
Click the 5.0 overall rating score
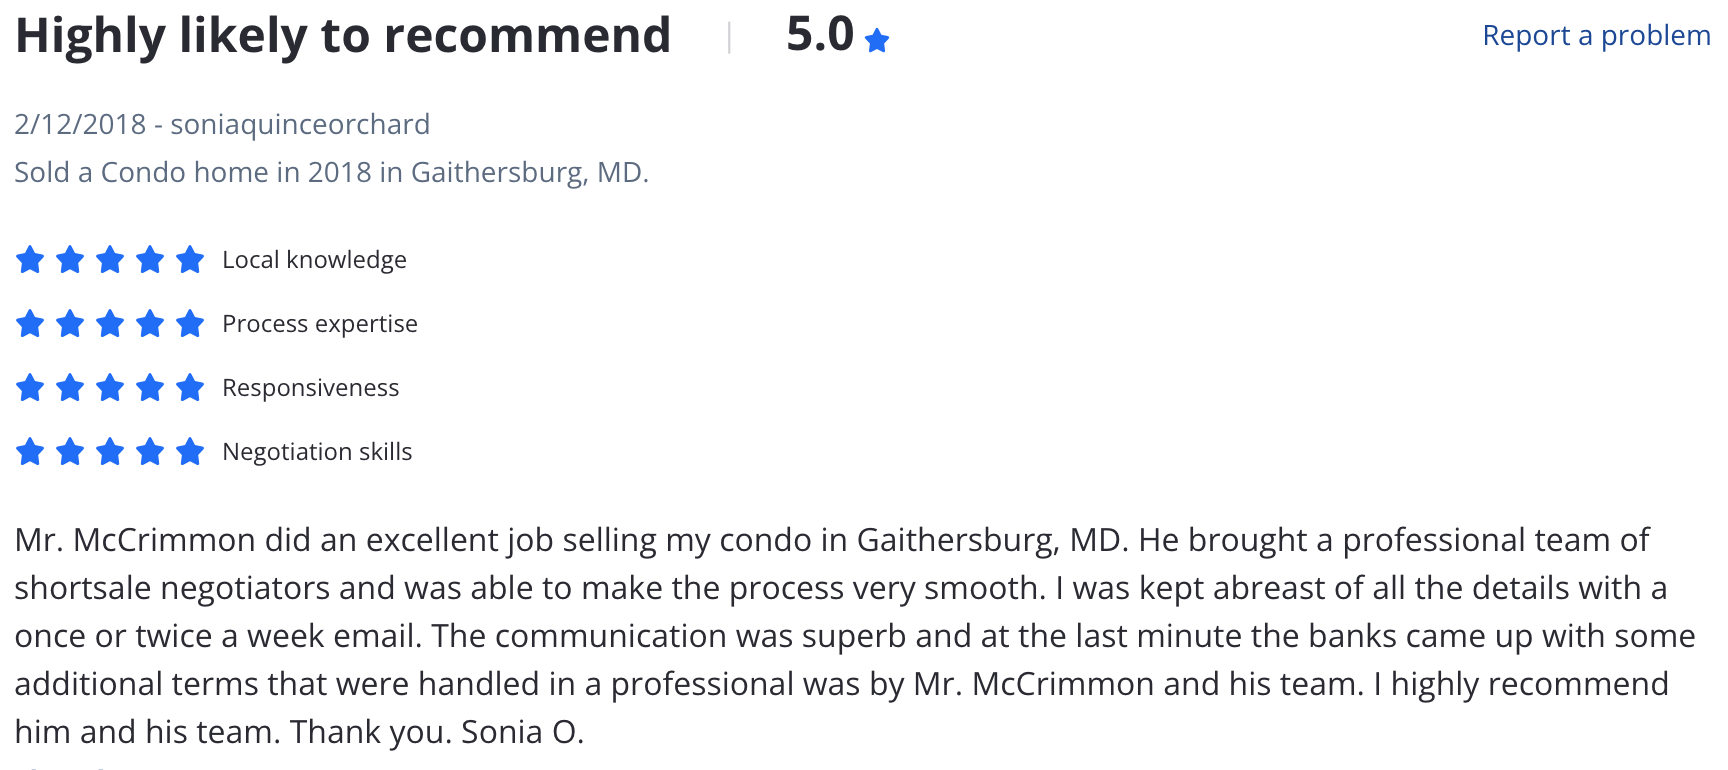pyautogui.click(x=820, y=35)
